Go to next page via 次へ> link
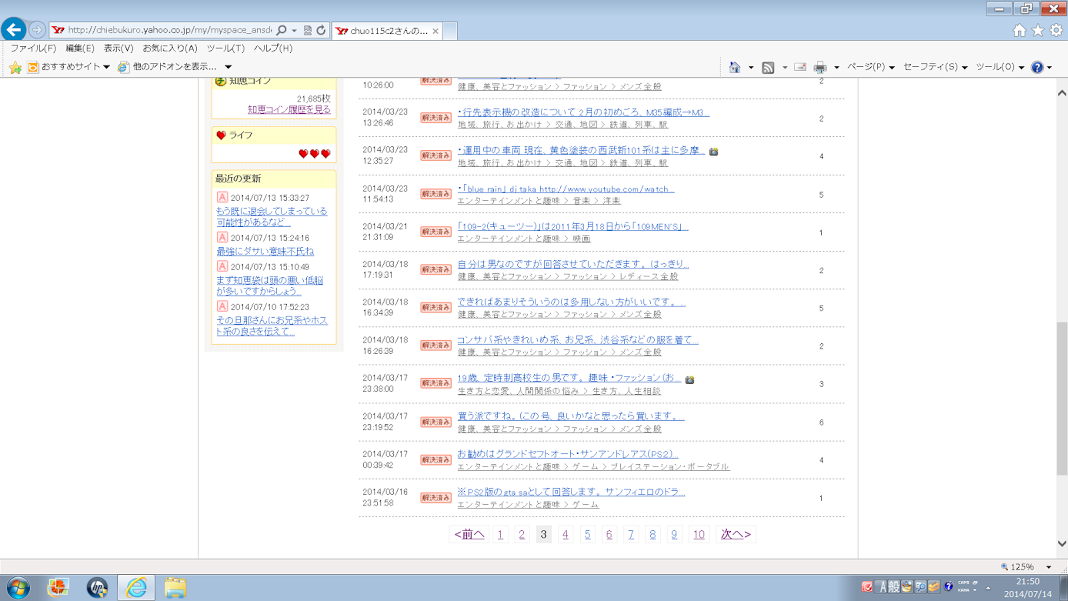1068x601 pixels. coord(735,535)
